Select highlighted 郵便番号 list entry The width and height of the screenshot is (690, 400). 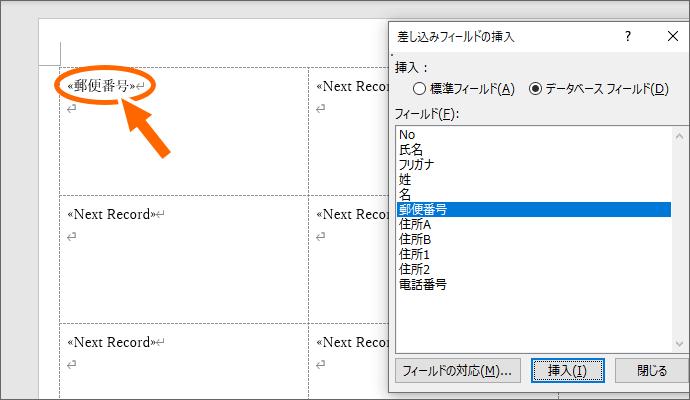point(422,209)
